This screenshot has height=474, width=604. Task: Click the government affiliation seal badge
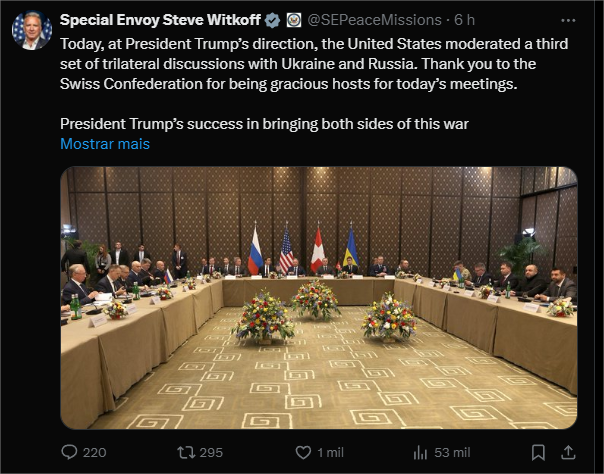click(x=294, y=20)
